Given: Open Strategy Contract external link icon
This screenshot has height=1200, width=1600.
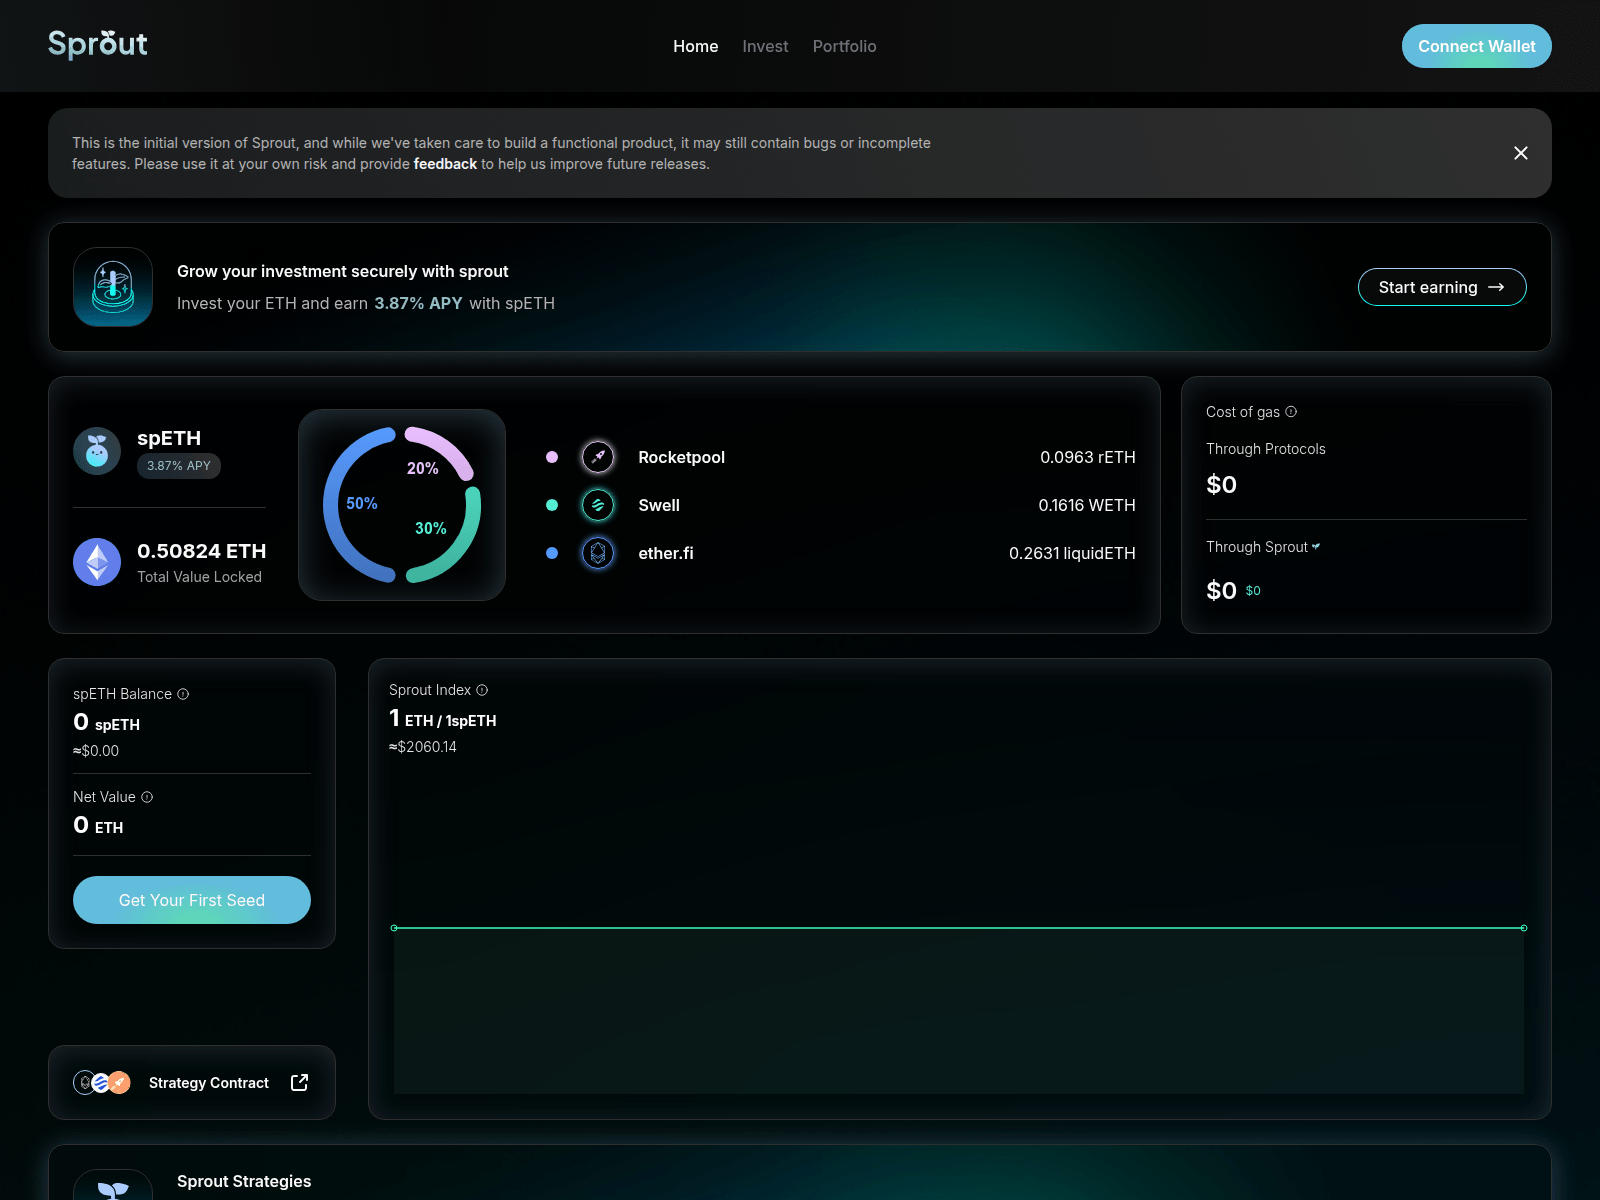Looking at the screenshot, I should point(299,1083).
